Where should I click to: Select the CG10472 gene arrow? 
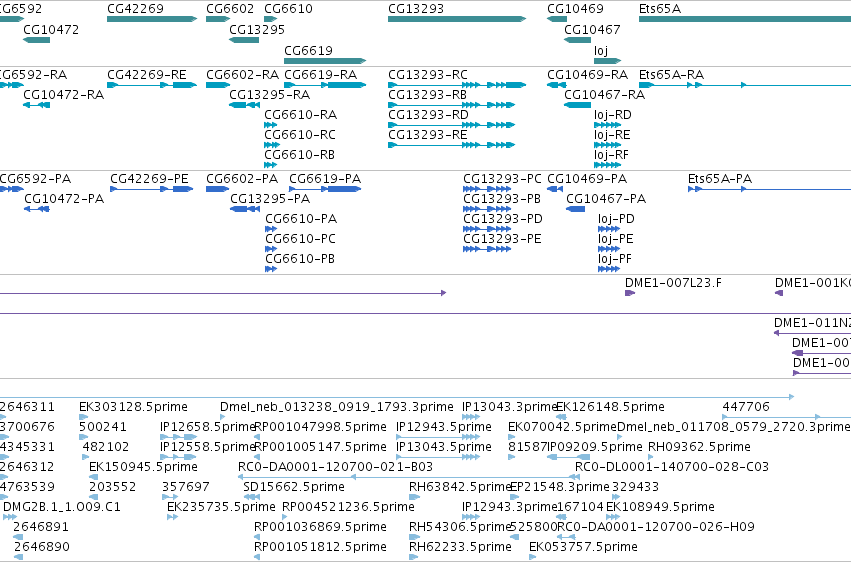click(36, 40)
